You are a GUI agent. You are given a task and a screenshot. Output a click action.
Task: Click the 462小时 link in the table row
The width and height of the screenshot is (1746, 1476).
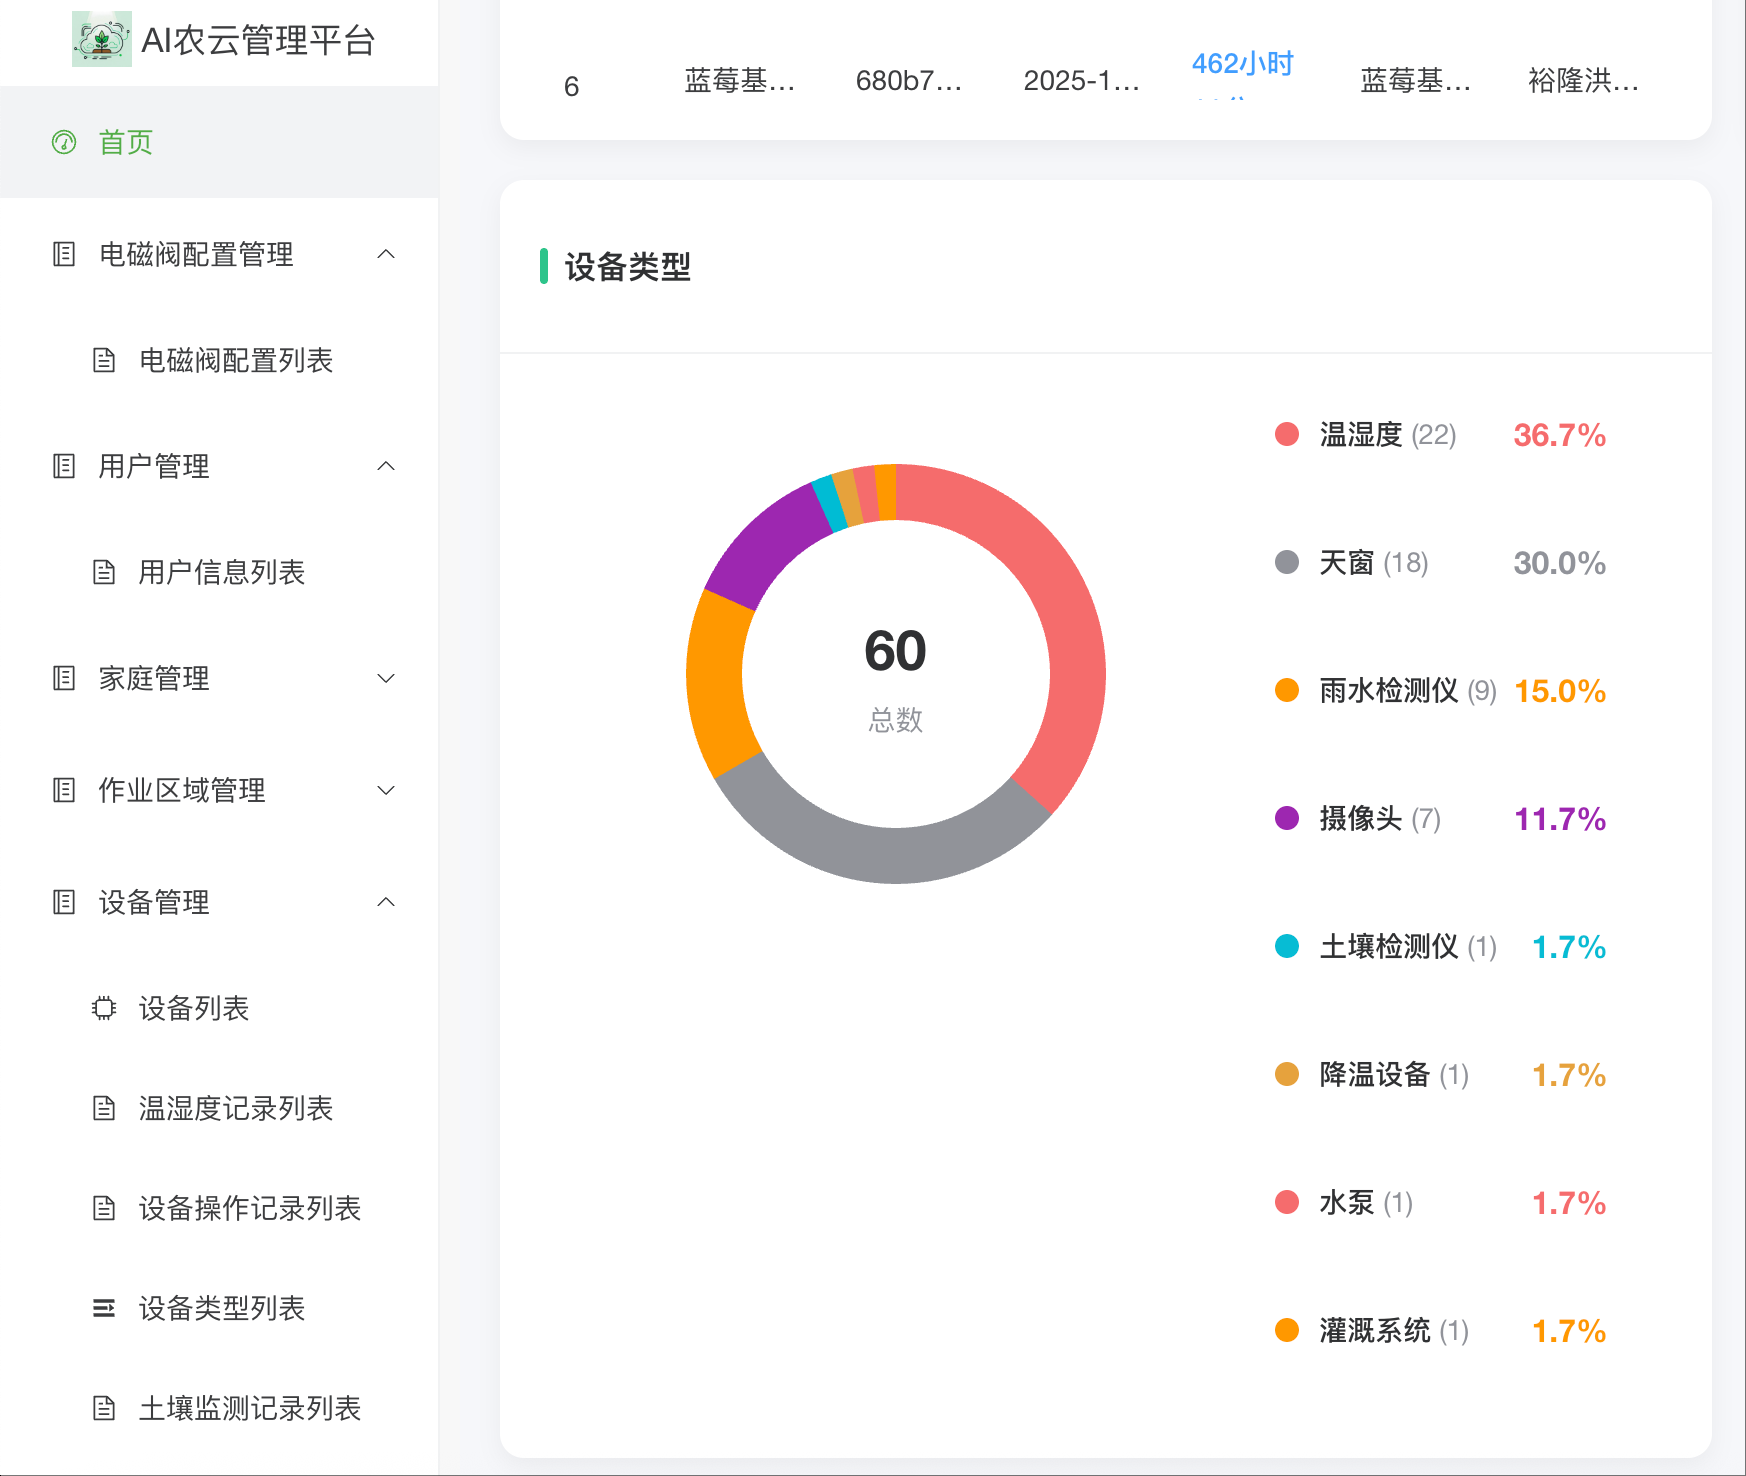[x=1242, y=63]
